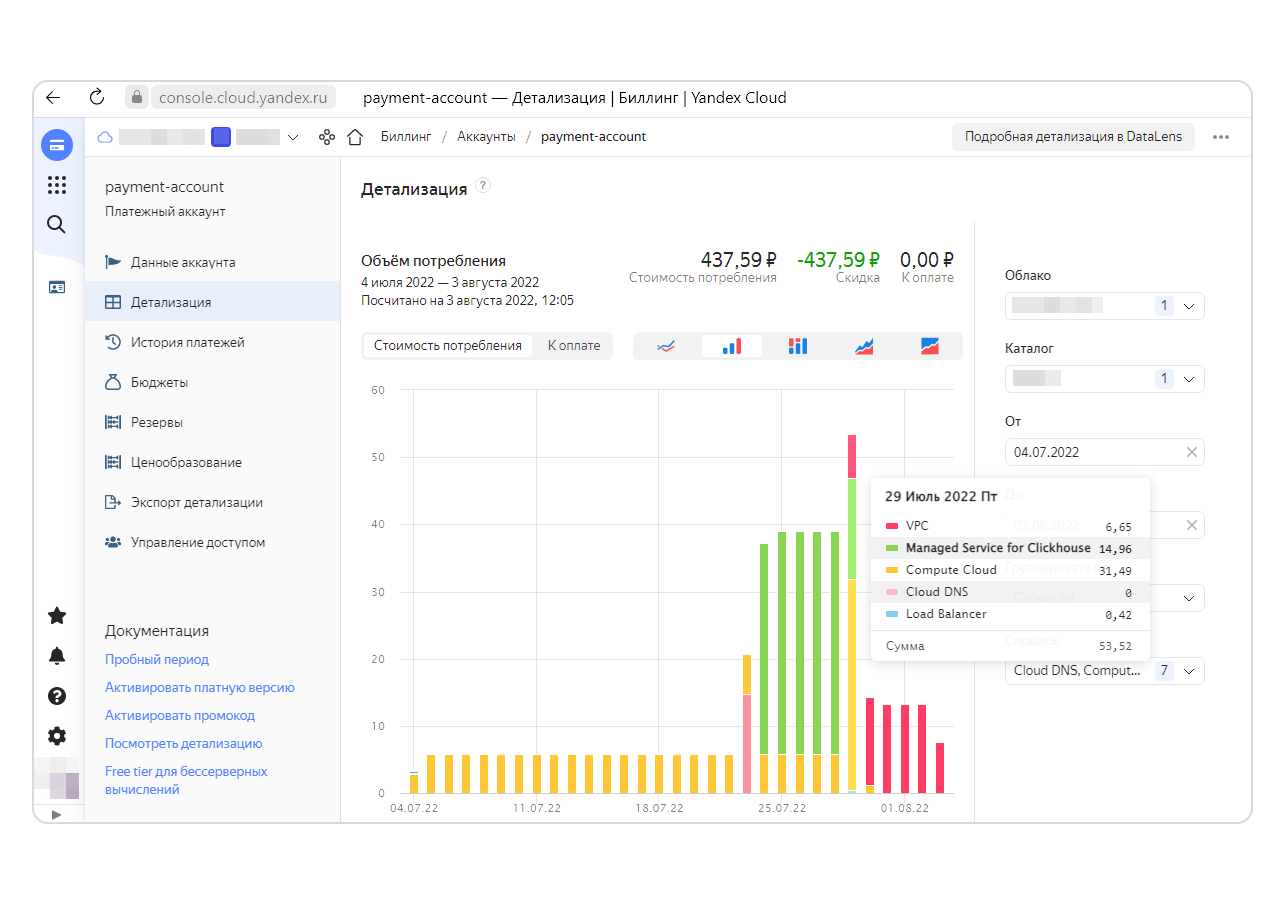
Task: Switch to К оплате view
Action: [574, 346]
